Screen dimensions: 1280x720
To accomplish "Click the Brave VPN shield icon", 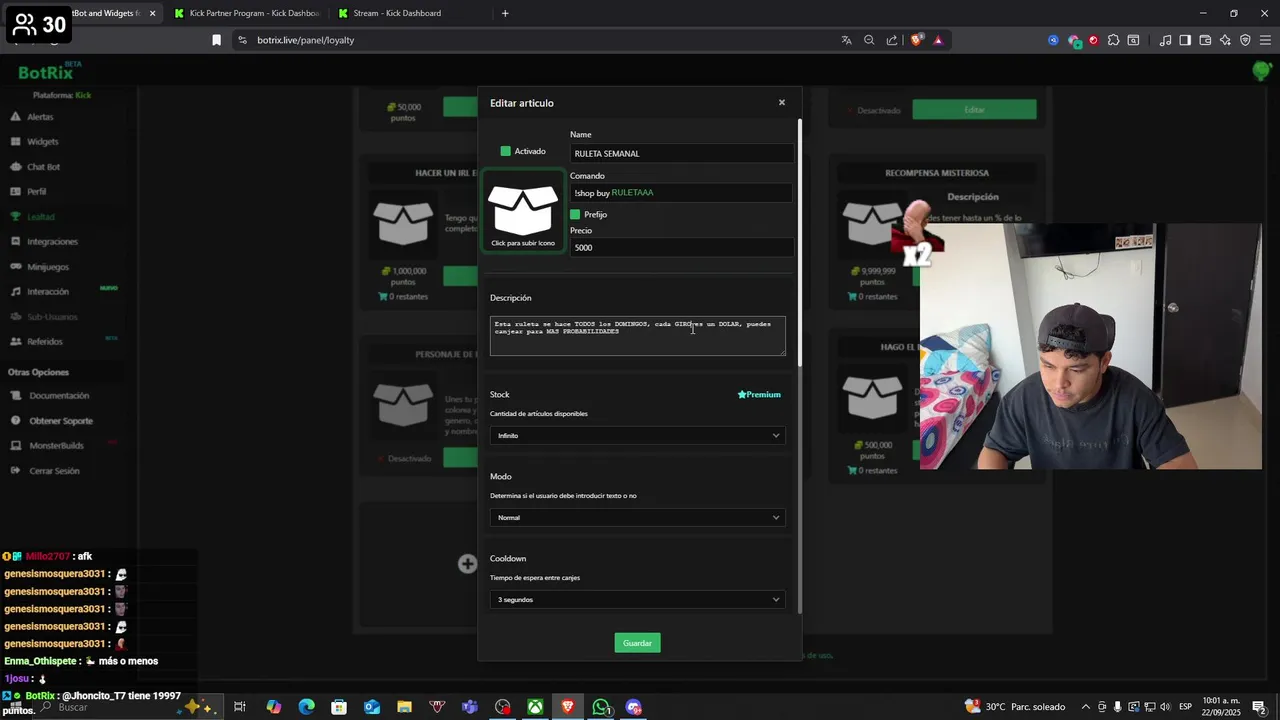I will pyautogui.click(x=1245, y=40).
